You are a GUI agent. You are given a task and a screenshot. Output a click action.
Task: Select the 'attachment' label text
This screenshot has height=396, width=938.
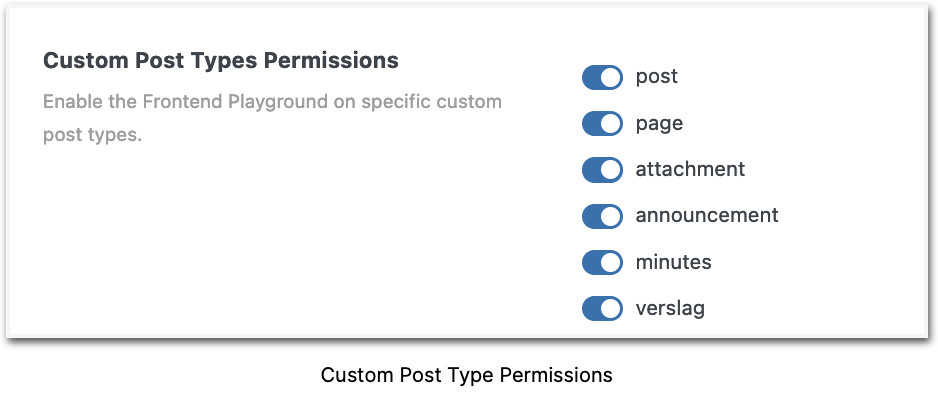click(x=690, y=169)
